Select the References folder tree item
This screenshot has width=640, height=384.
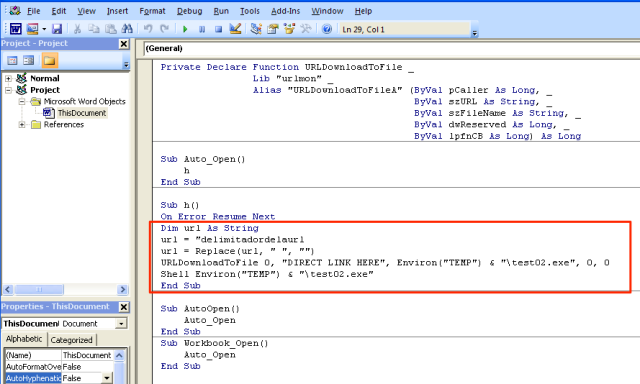[64, 124]
